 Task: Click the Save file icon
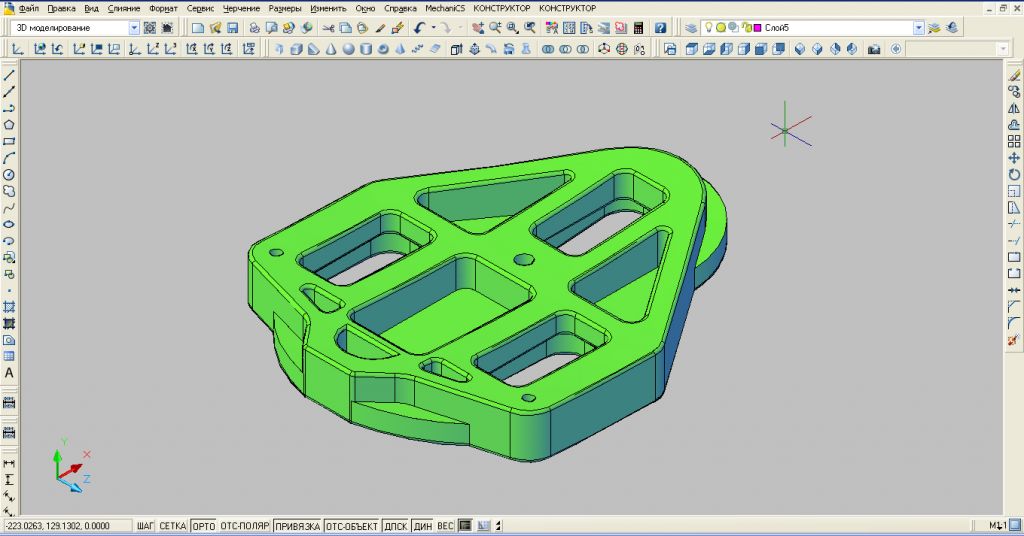[x=232, y=28]
